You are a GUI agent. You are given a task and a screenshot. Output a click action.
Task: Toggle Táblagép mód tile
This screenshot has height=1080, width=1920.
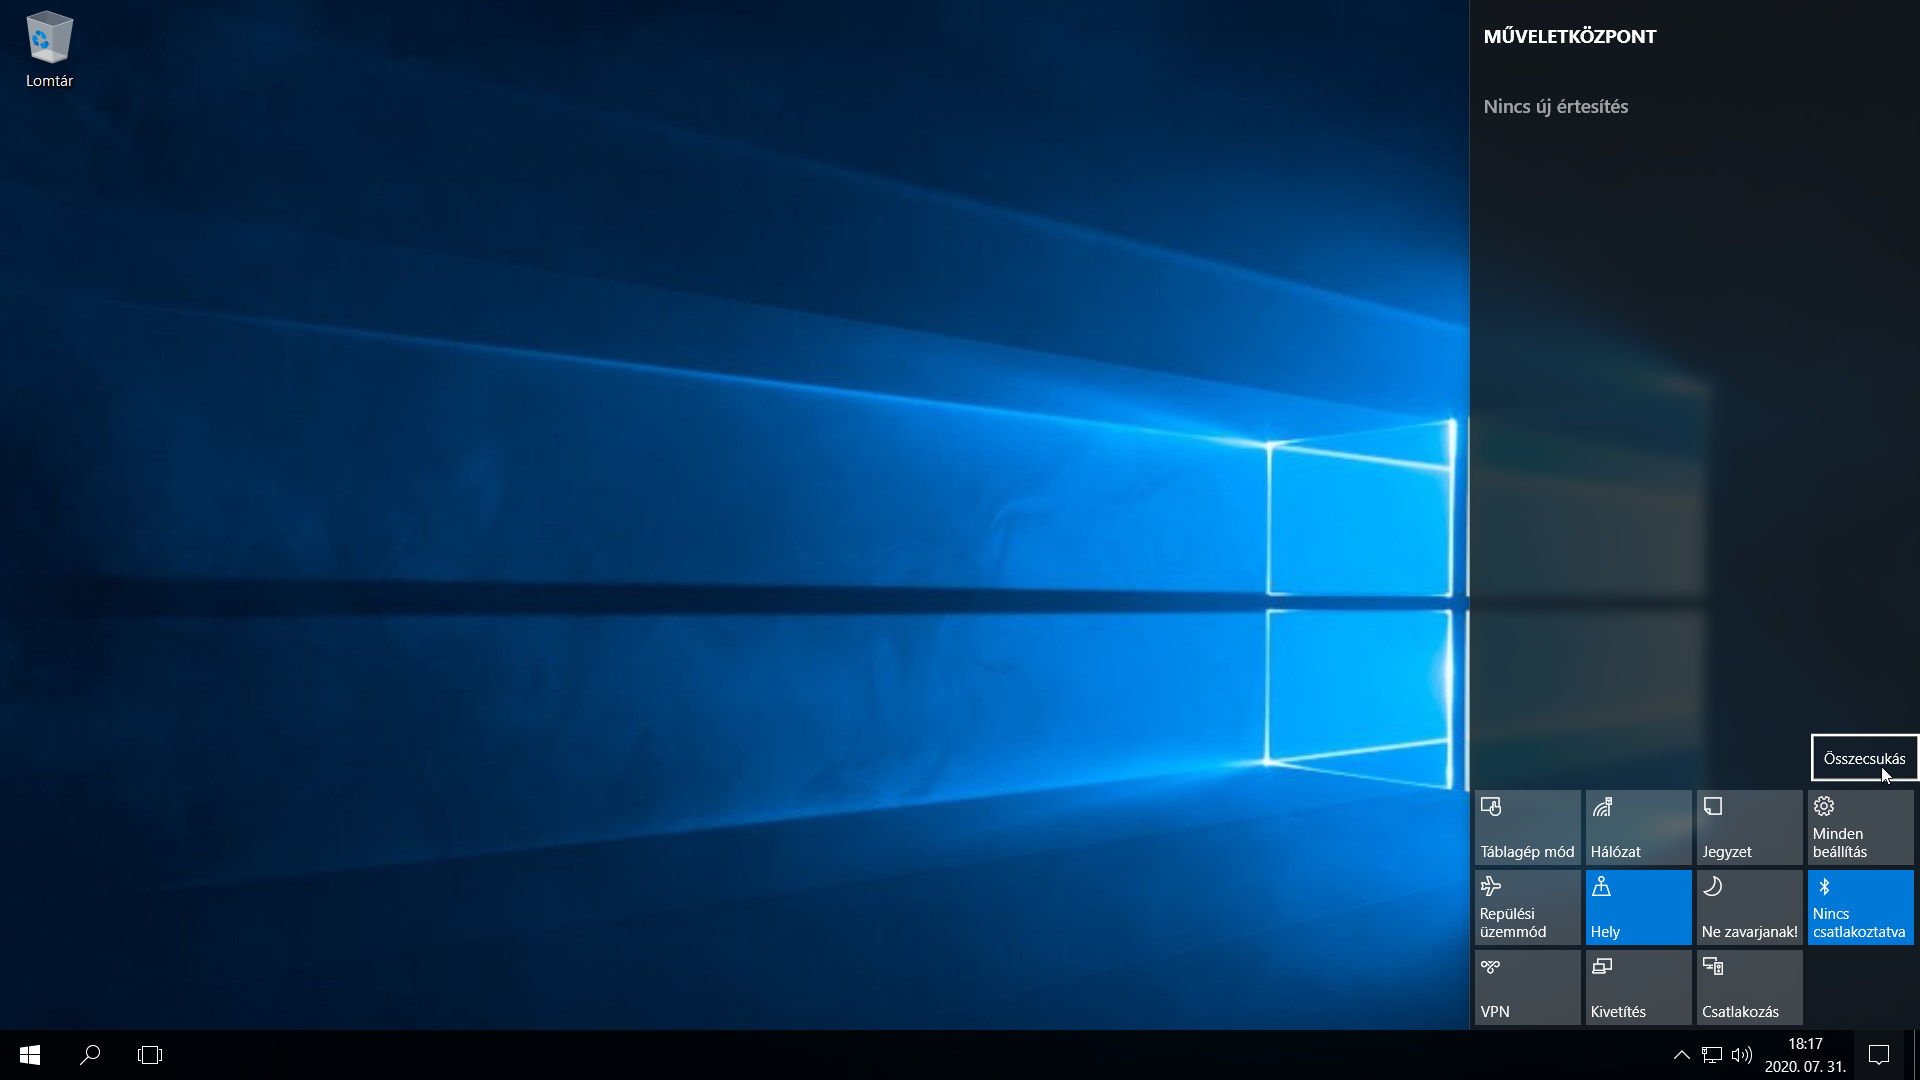click(x=1527, y=827)
